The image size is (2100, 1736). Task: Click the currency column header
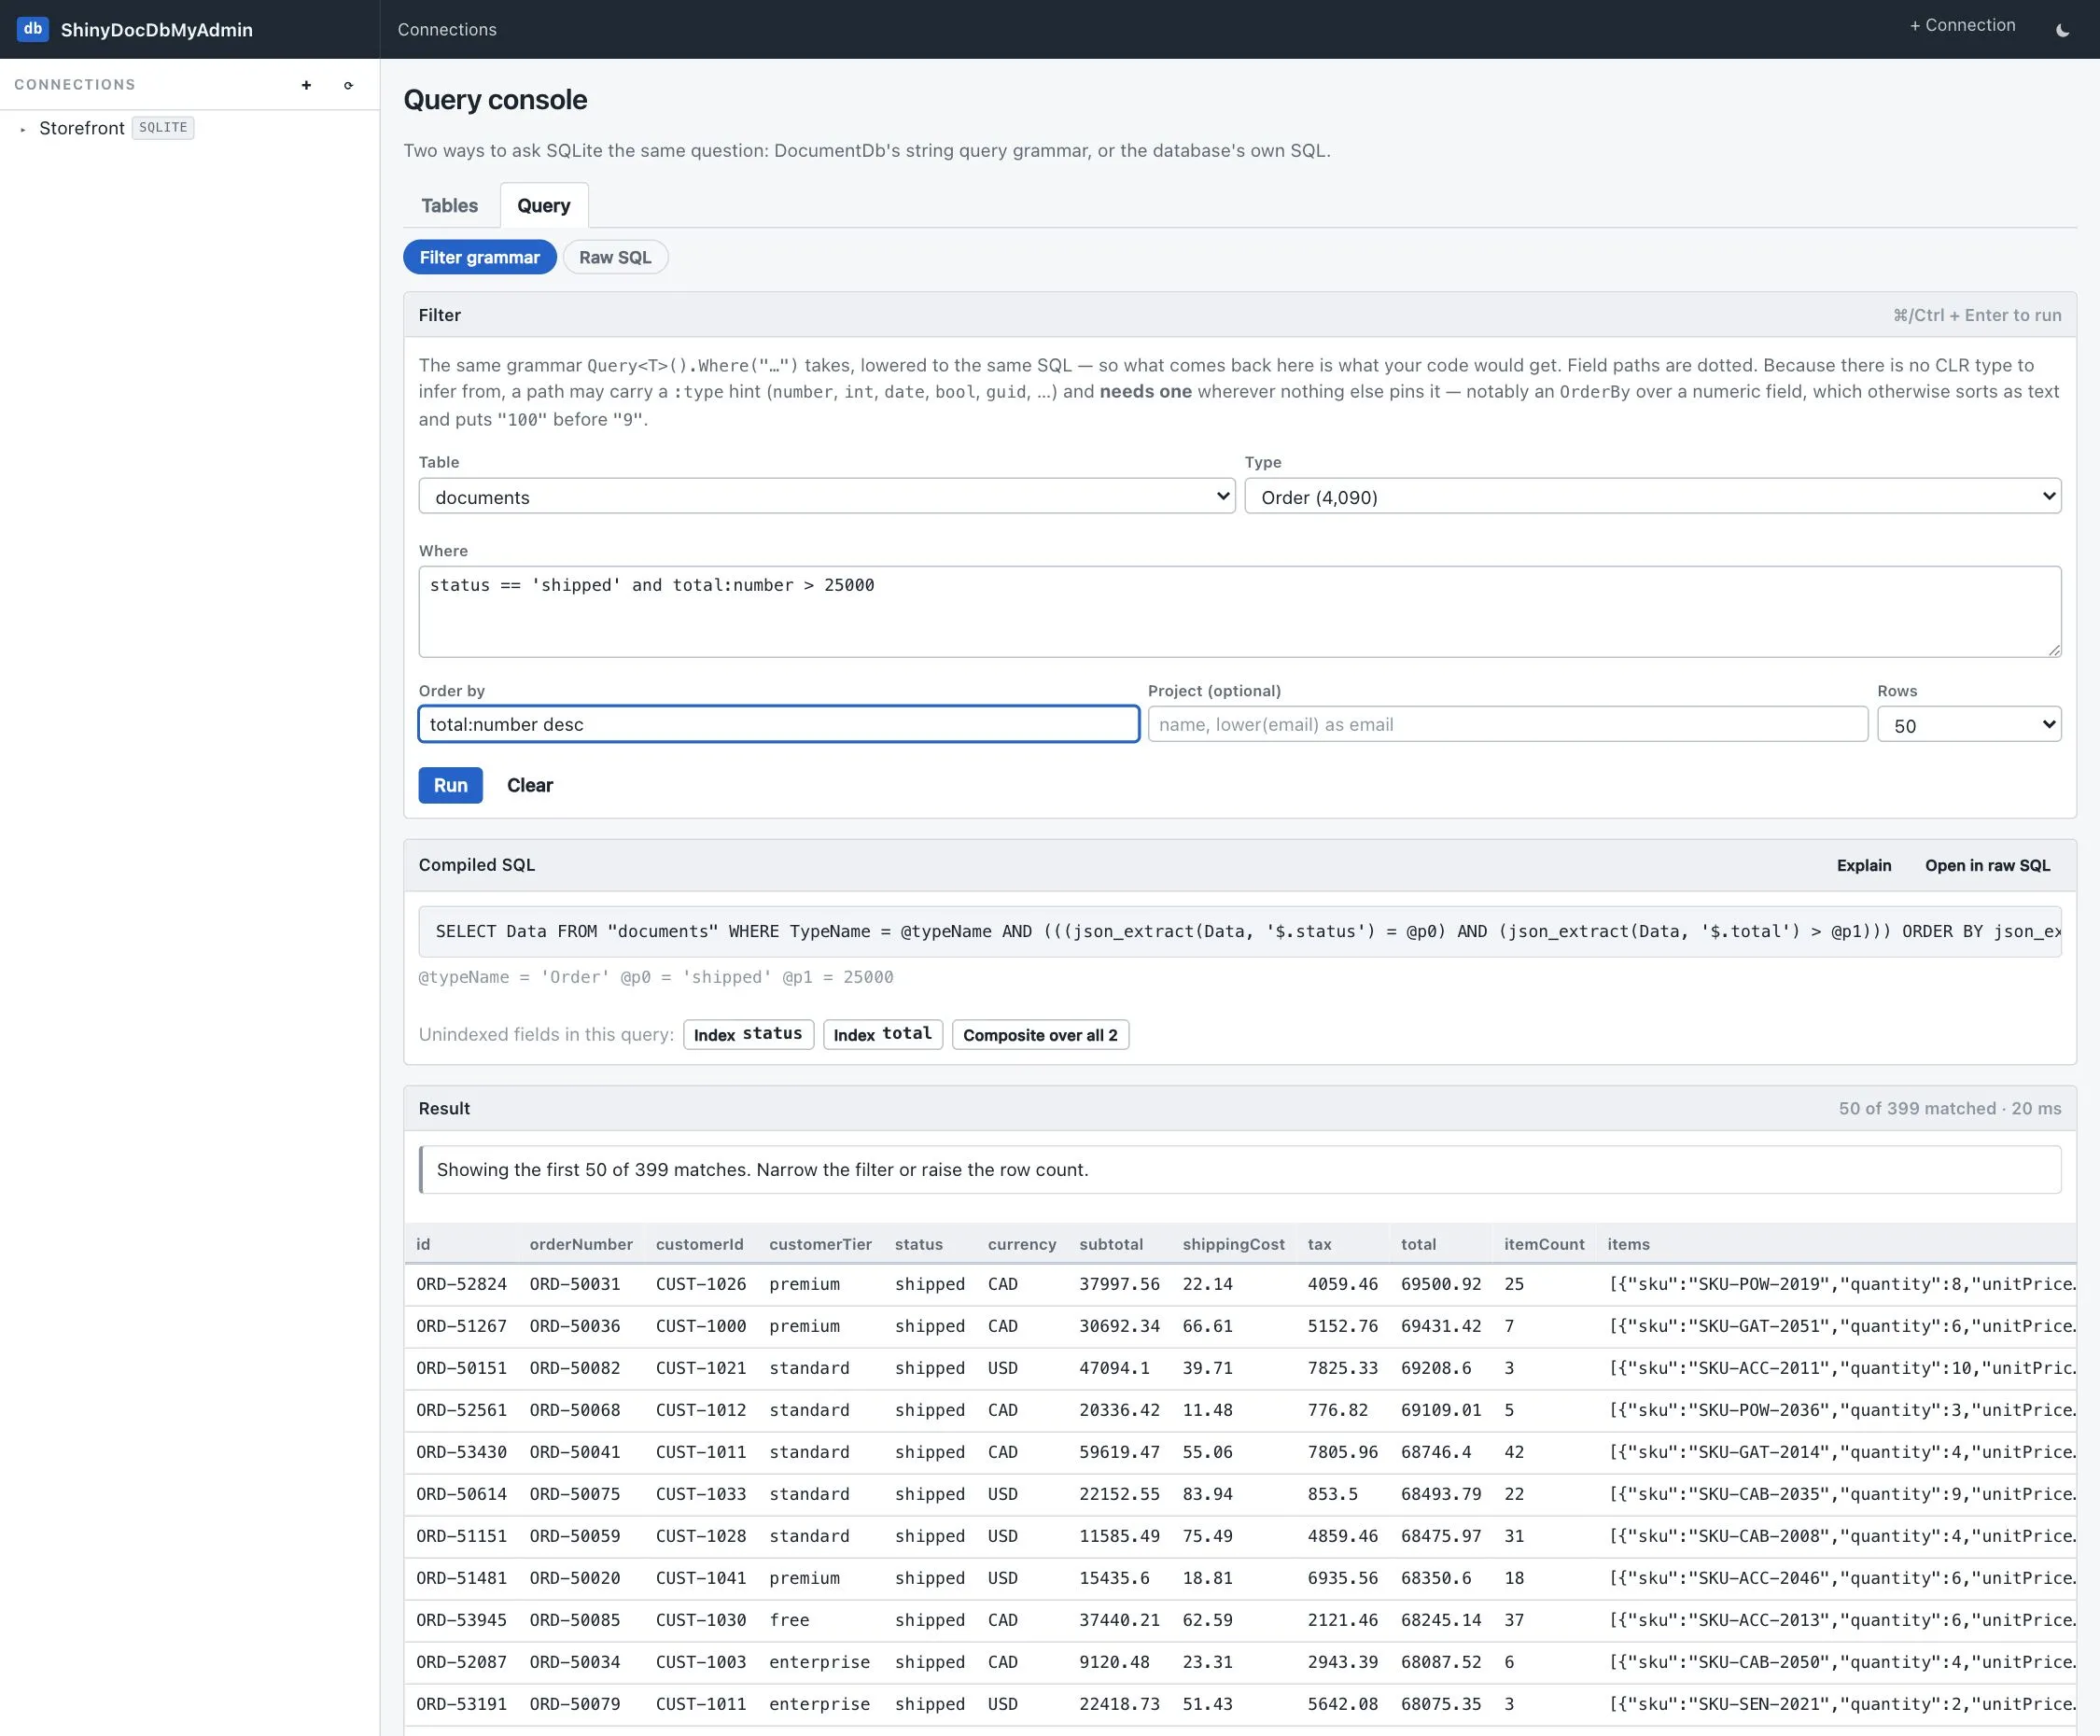tap(1022, 1245)
